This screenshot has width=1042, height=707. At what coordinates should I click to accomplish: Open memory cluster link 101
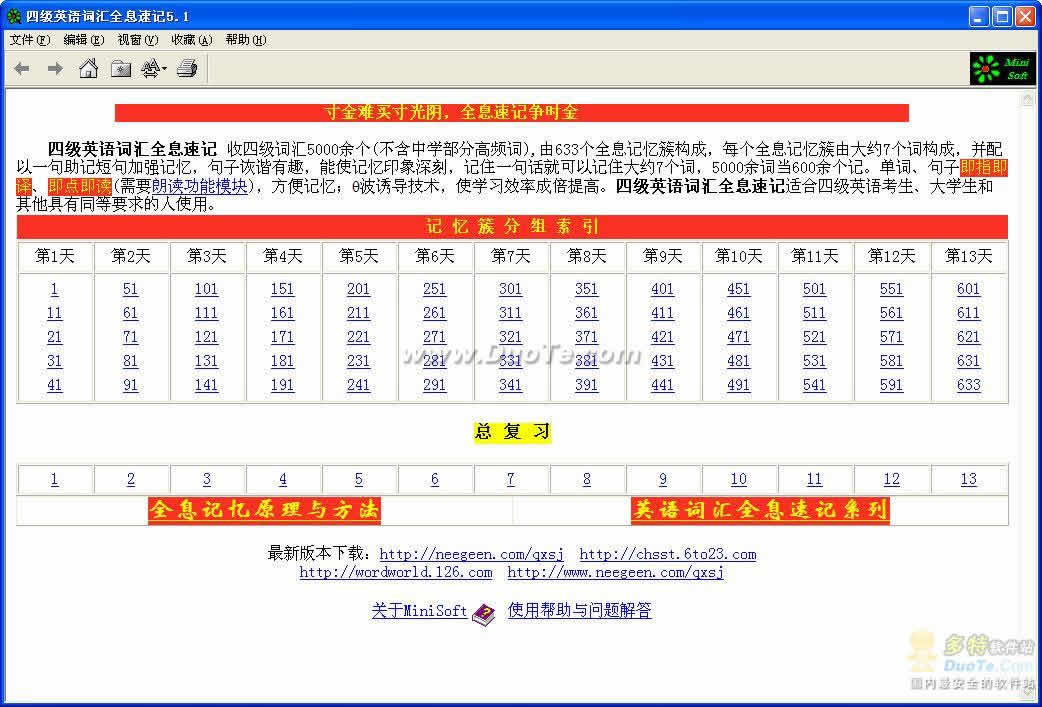(x=206, y=289)
